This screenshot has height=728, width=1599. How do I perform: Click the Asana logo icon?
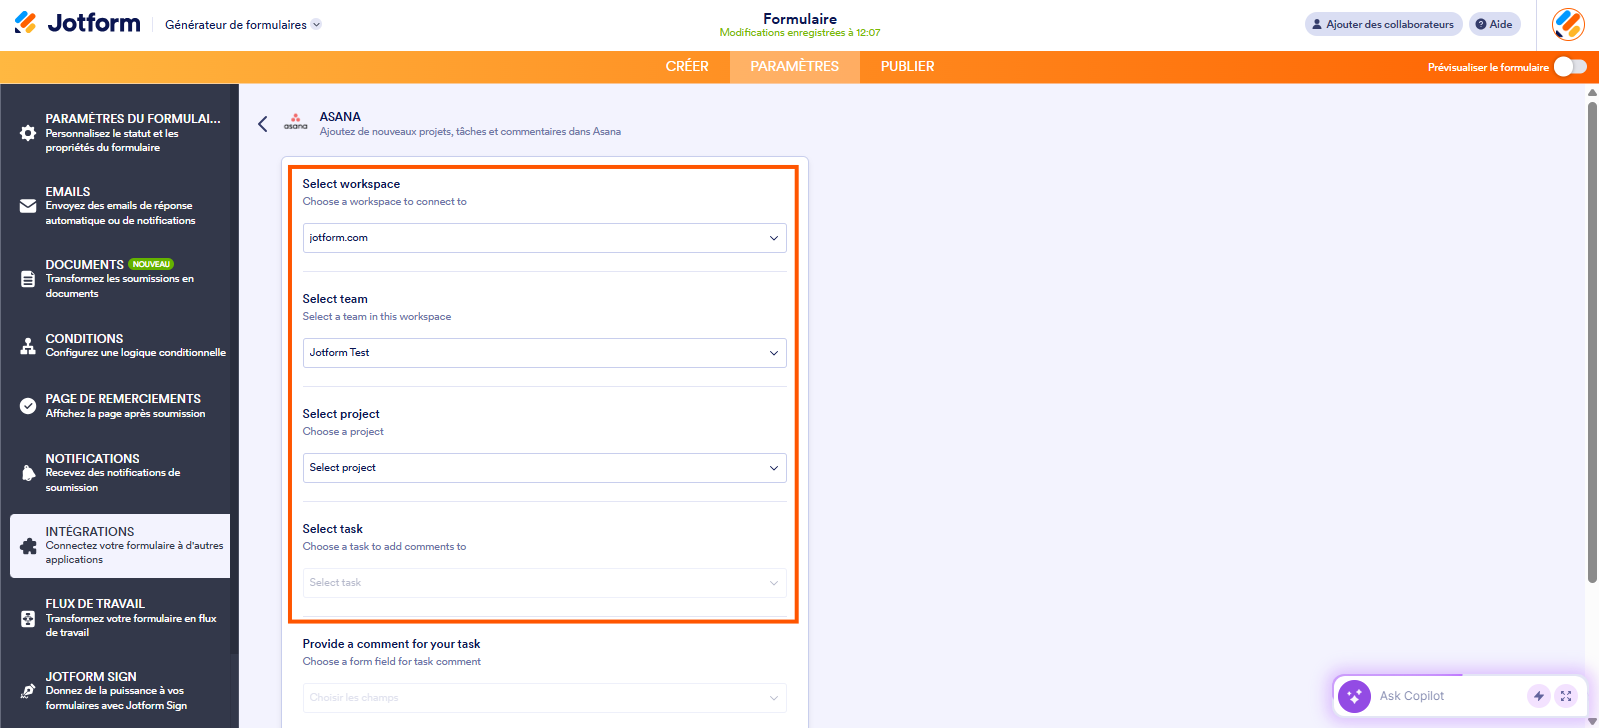click(x=295, y=122)
